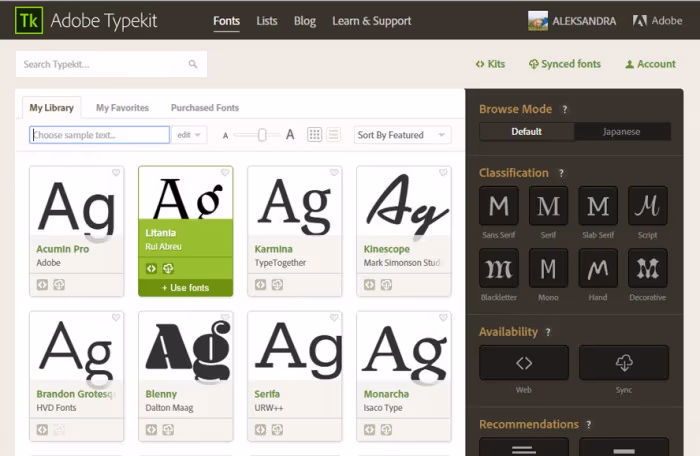Click web icon on Litania card
Image resolution: width=700 pixels, height=456 pixels.
(x=151, y=268)
